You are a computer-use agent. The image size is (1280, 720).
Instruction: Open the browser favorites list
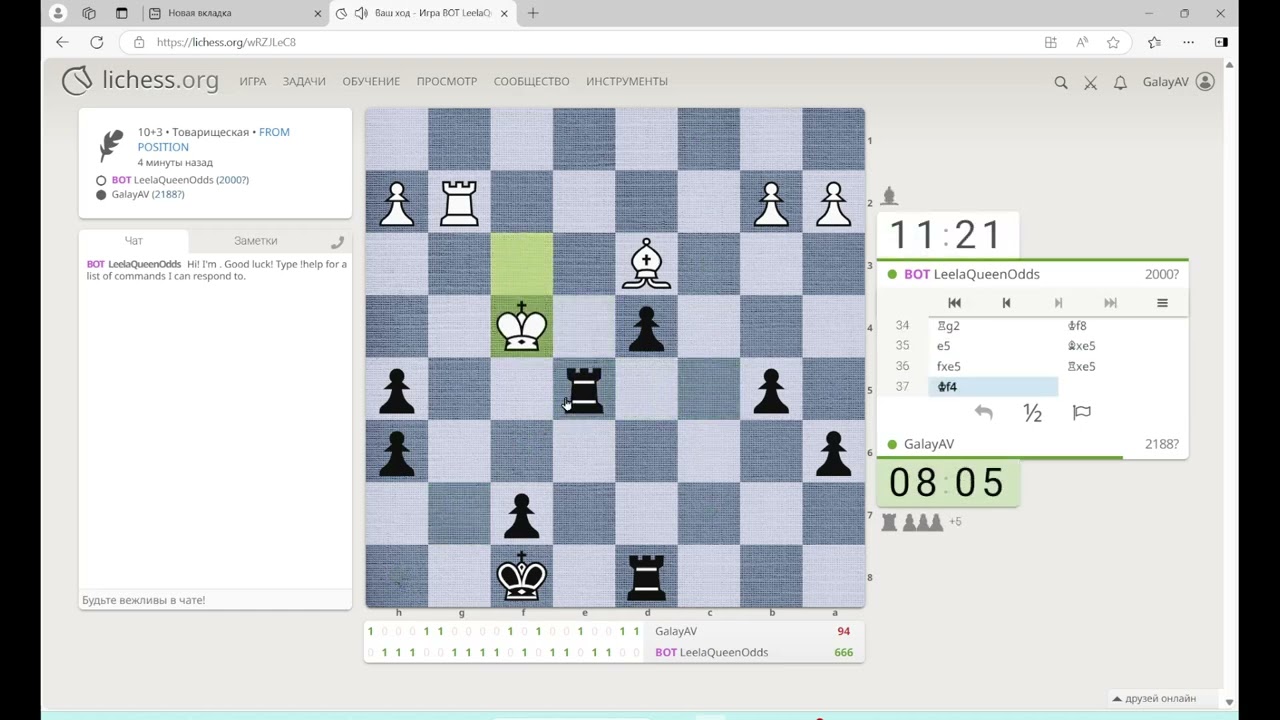point(1155,42)
